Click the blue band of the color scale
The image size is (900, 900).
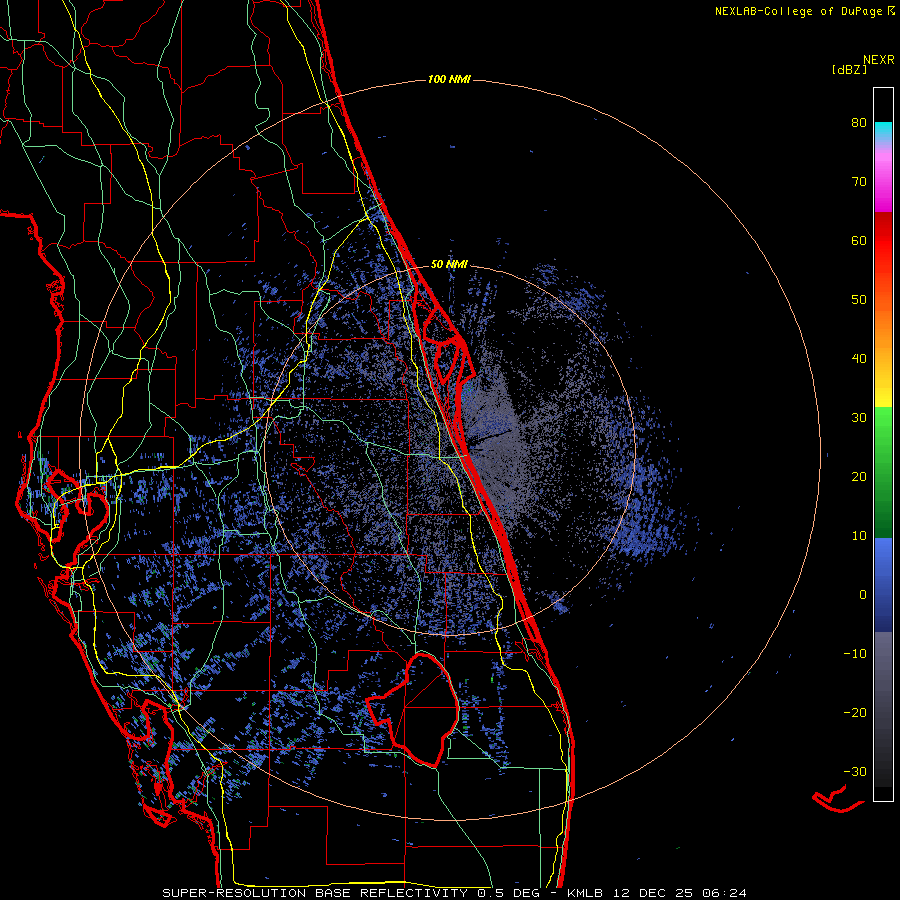883,585
